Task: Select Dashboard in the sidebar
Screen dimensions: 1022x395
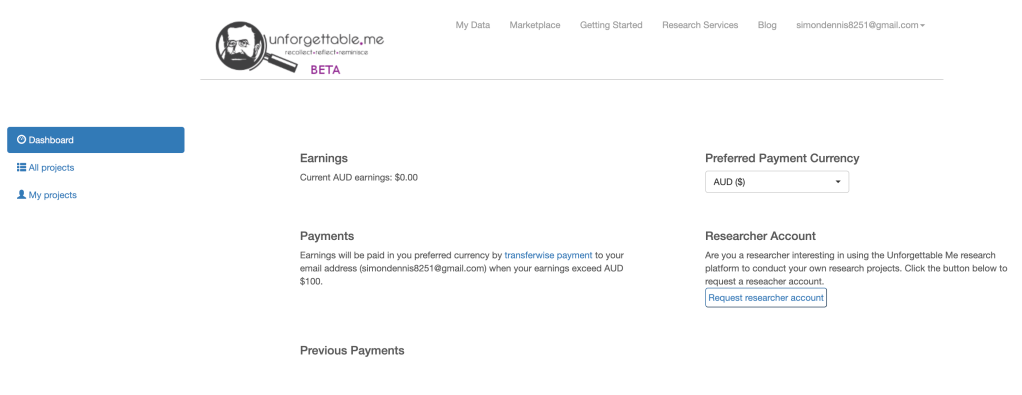Action: 96,140
